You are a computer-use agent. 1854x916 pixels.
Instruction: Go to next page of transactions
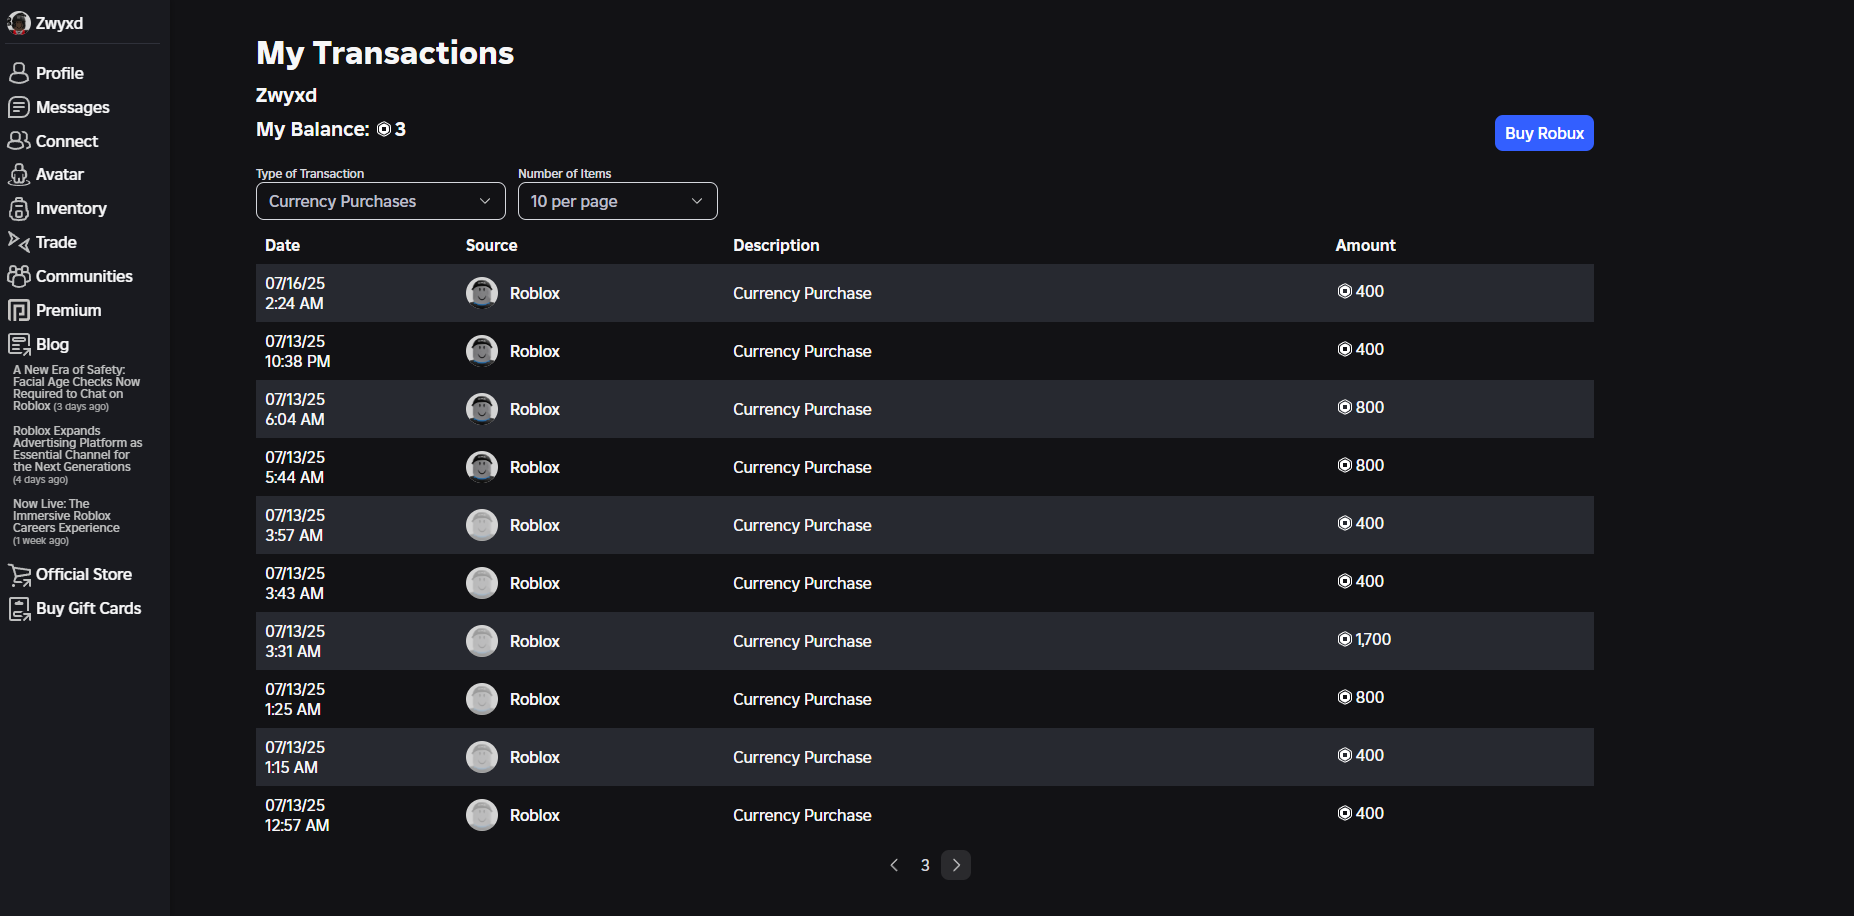coord(956,865)
